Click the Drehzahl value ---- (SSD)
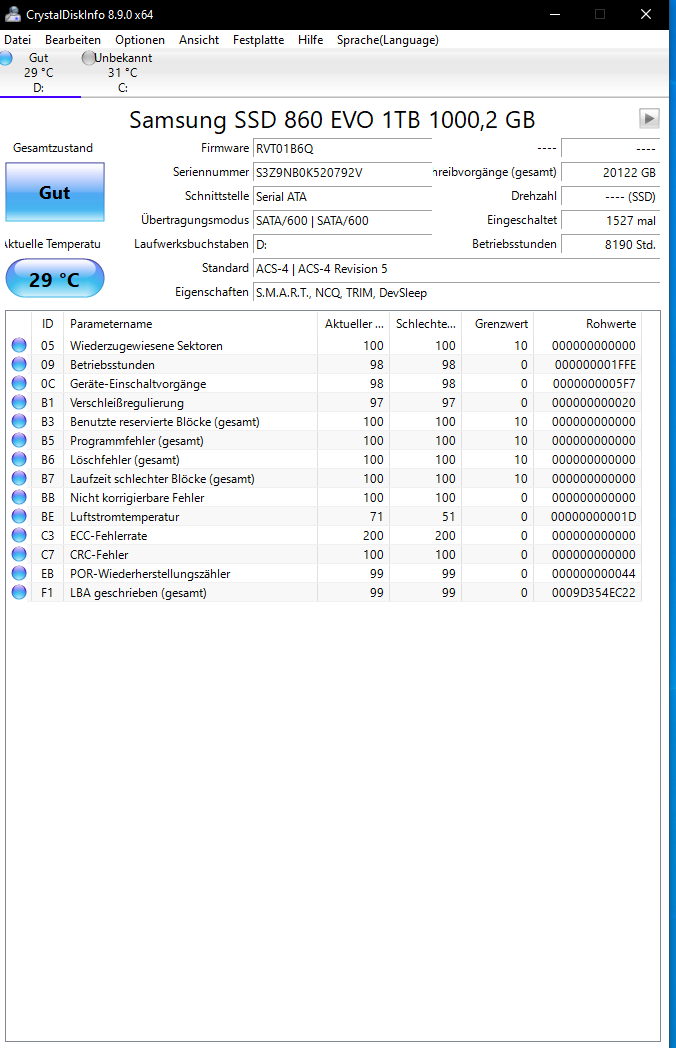The width and height of the screenshot is (676, 1048). click(610, 196)
